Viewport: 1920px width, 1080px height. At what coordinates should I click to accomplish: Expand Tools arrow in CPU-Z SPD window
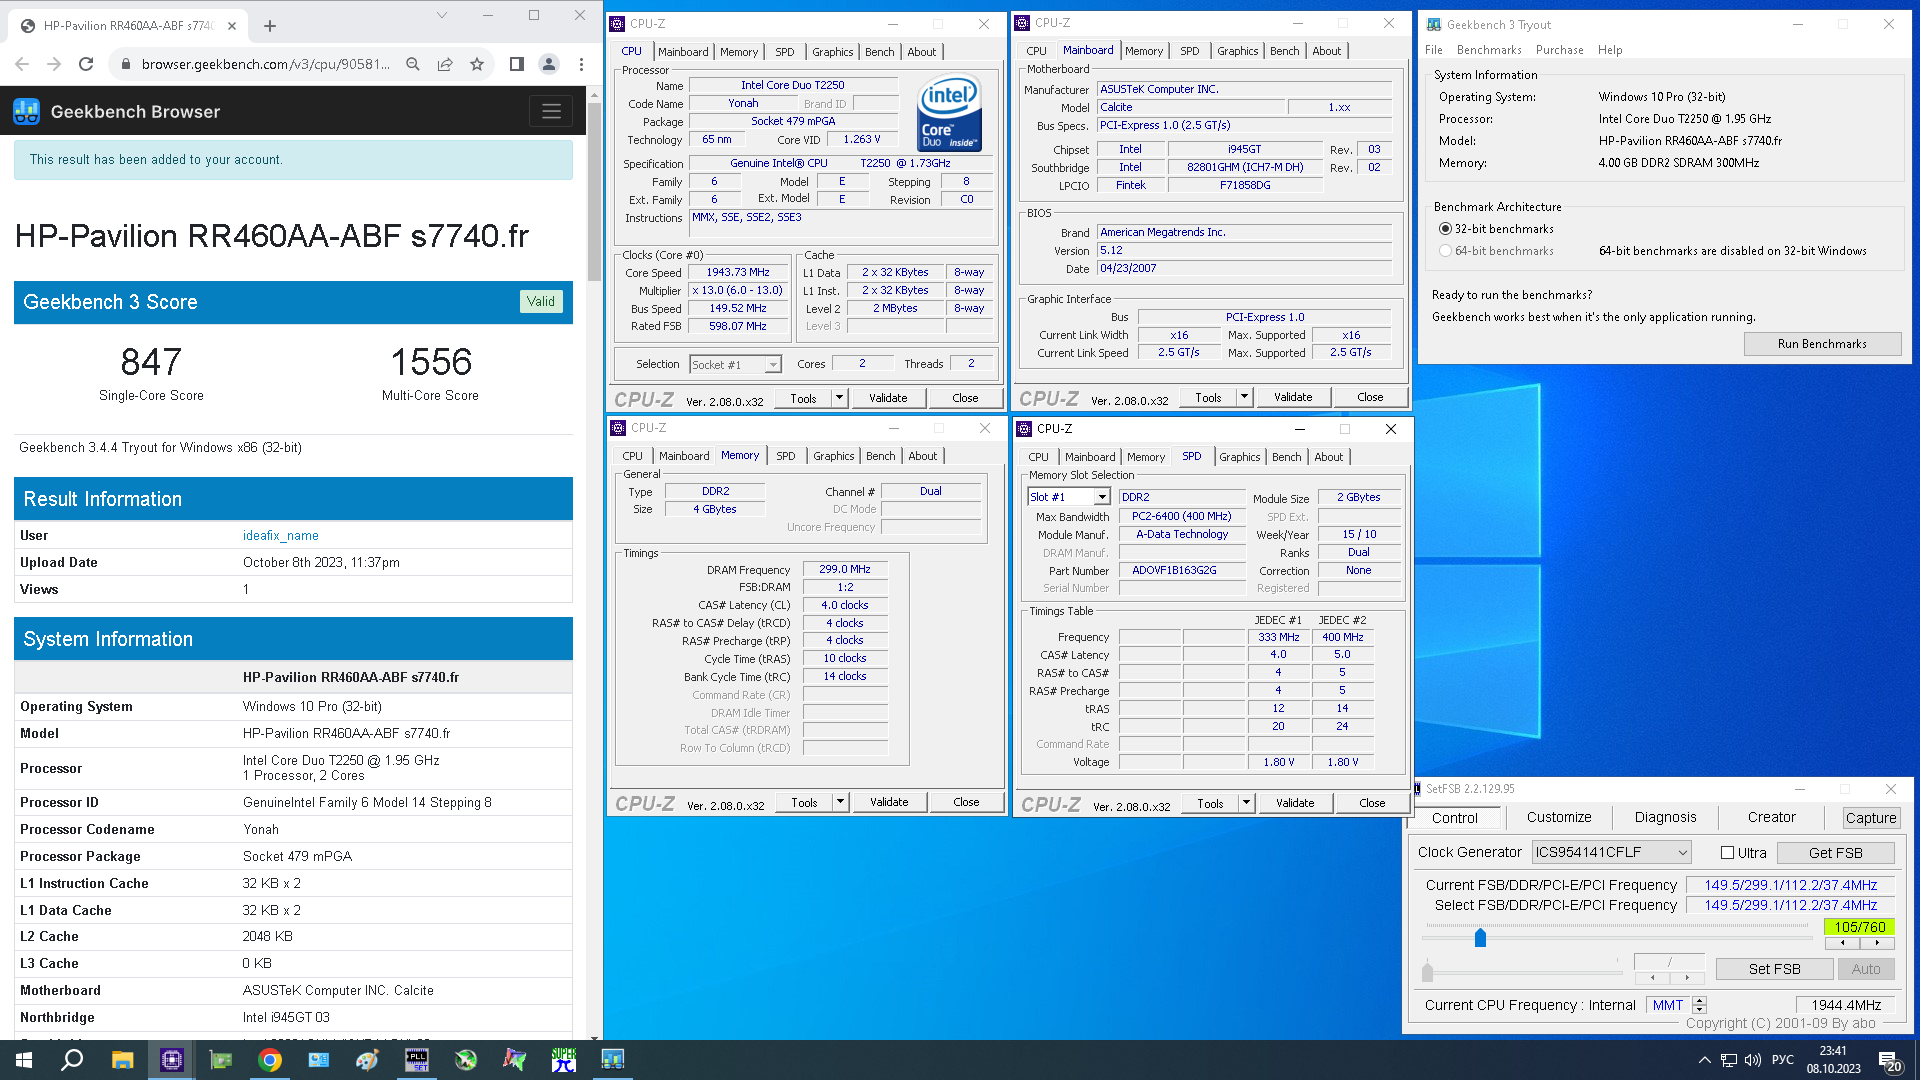1246,803
